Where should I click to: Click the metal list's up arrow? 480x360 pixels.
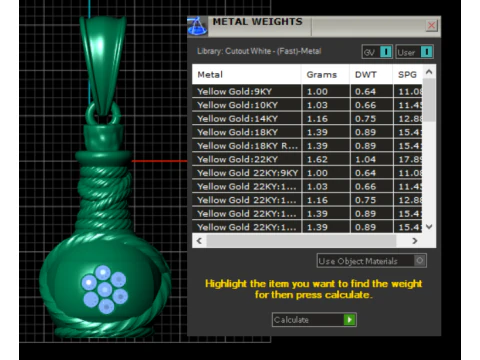pos(429,72)
